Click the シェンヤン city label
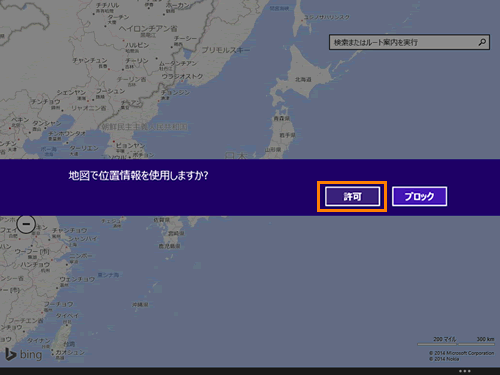This screenshot has width=500, height=375. pyautogui.click(x=71, y=92)
